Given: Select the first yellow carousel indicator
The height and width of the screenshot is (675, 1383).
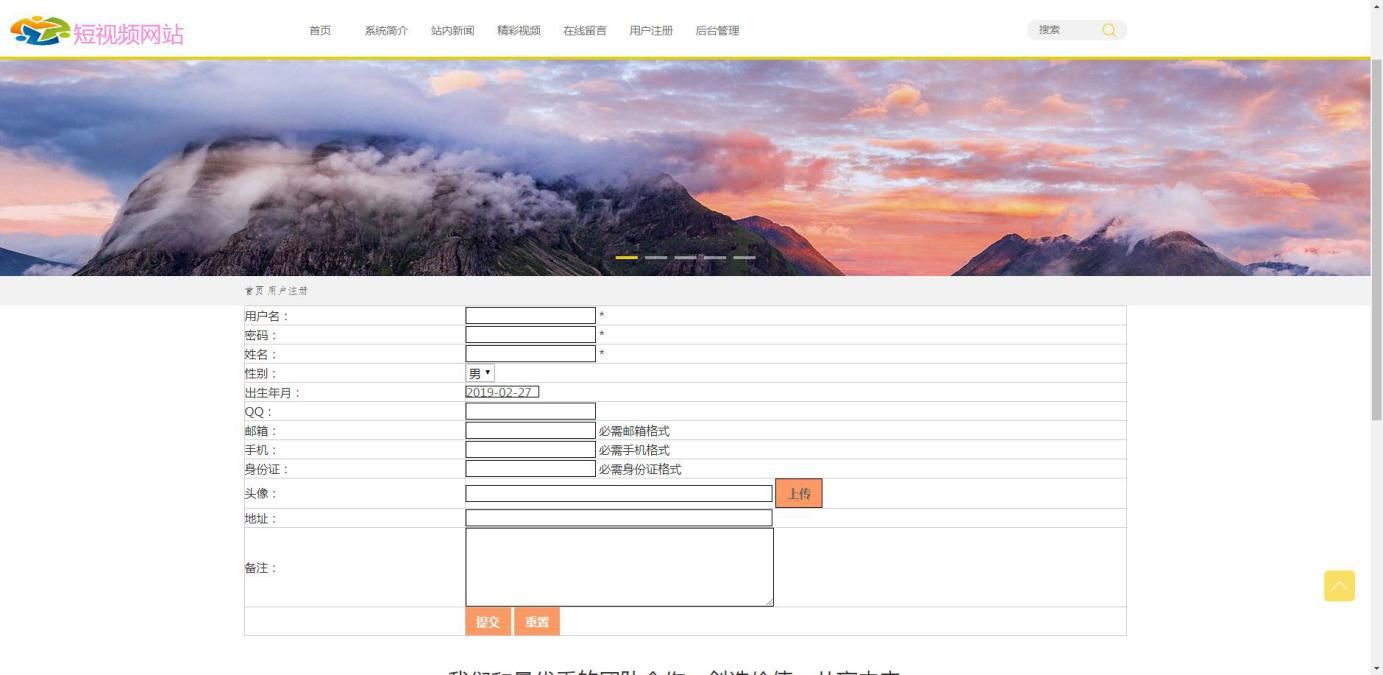Looking at the screenshot, I should pos(626,258).
